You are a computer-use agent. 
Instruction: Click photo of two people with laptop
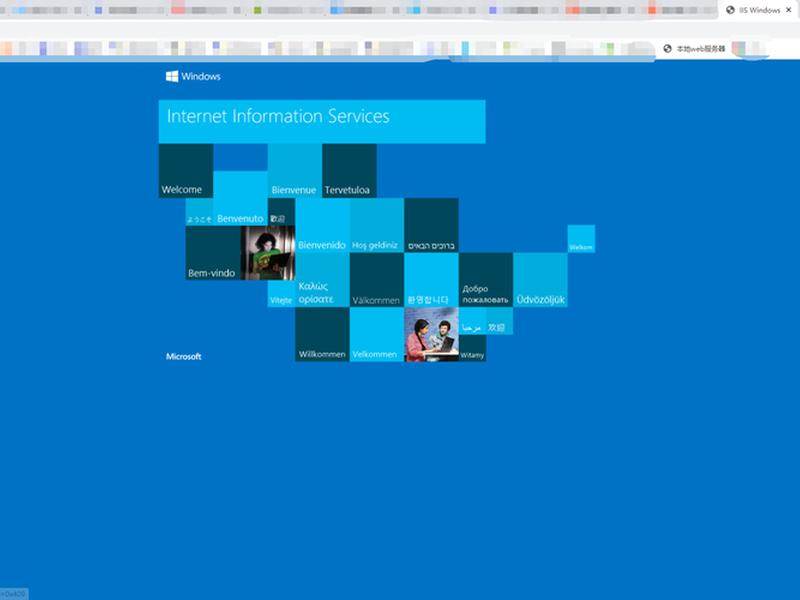432,335
